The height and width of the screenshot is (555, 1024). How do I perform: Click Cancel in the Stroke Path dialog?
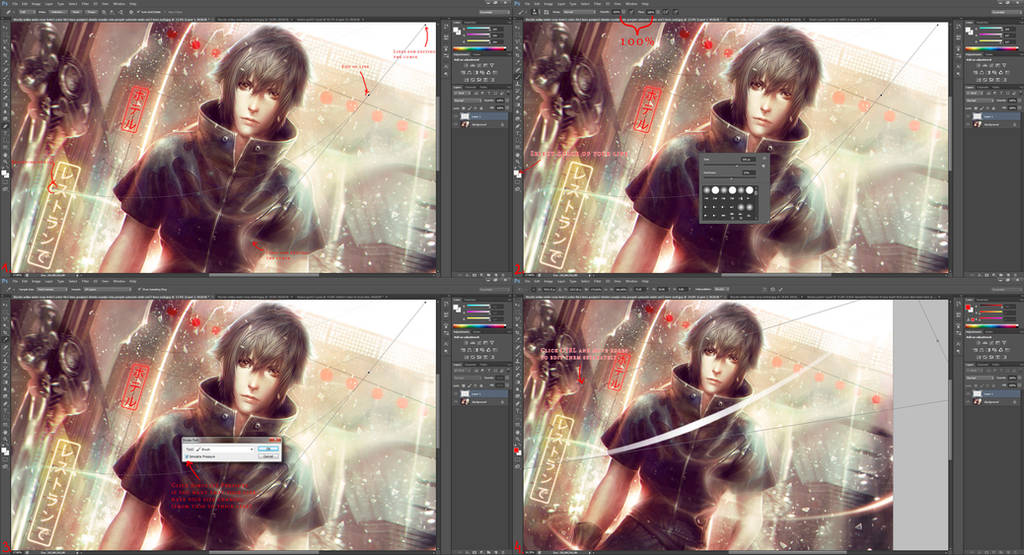point(268,456)
